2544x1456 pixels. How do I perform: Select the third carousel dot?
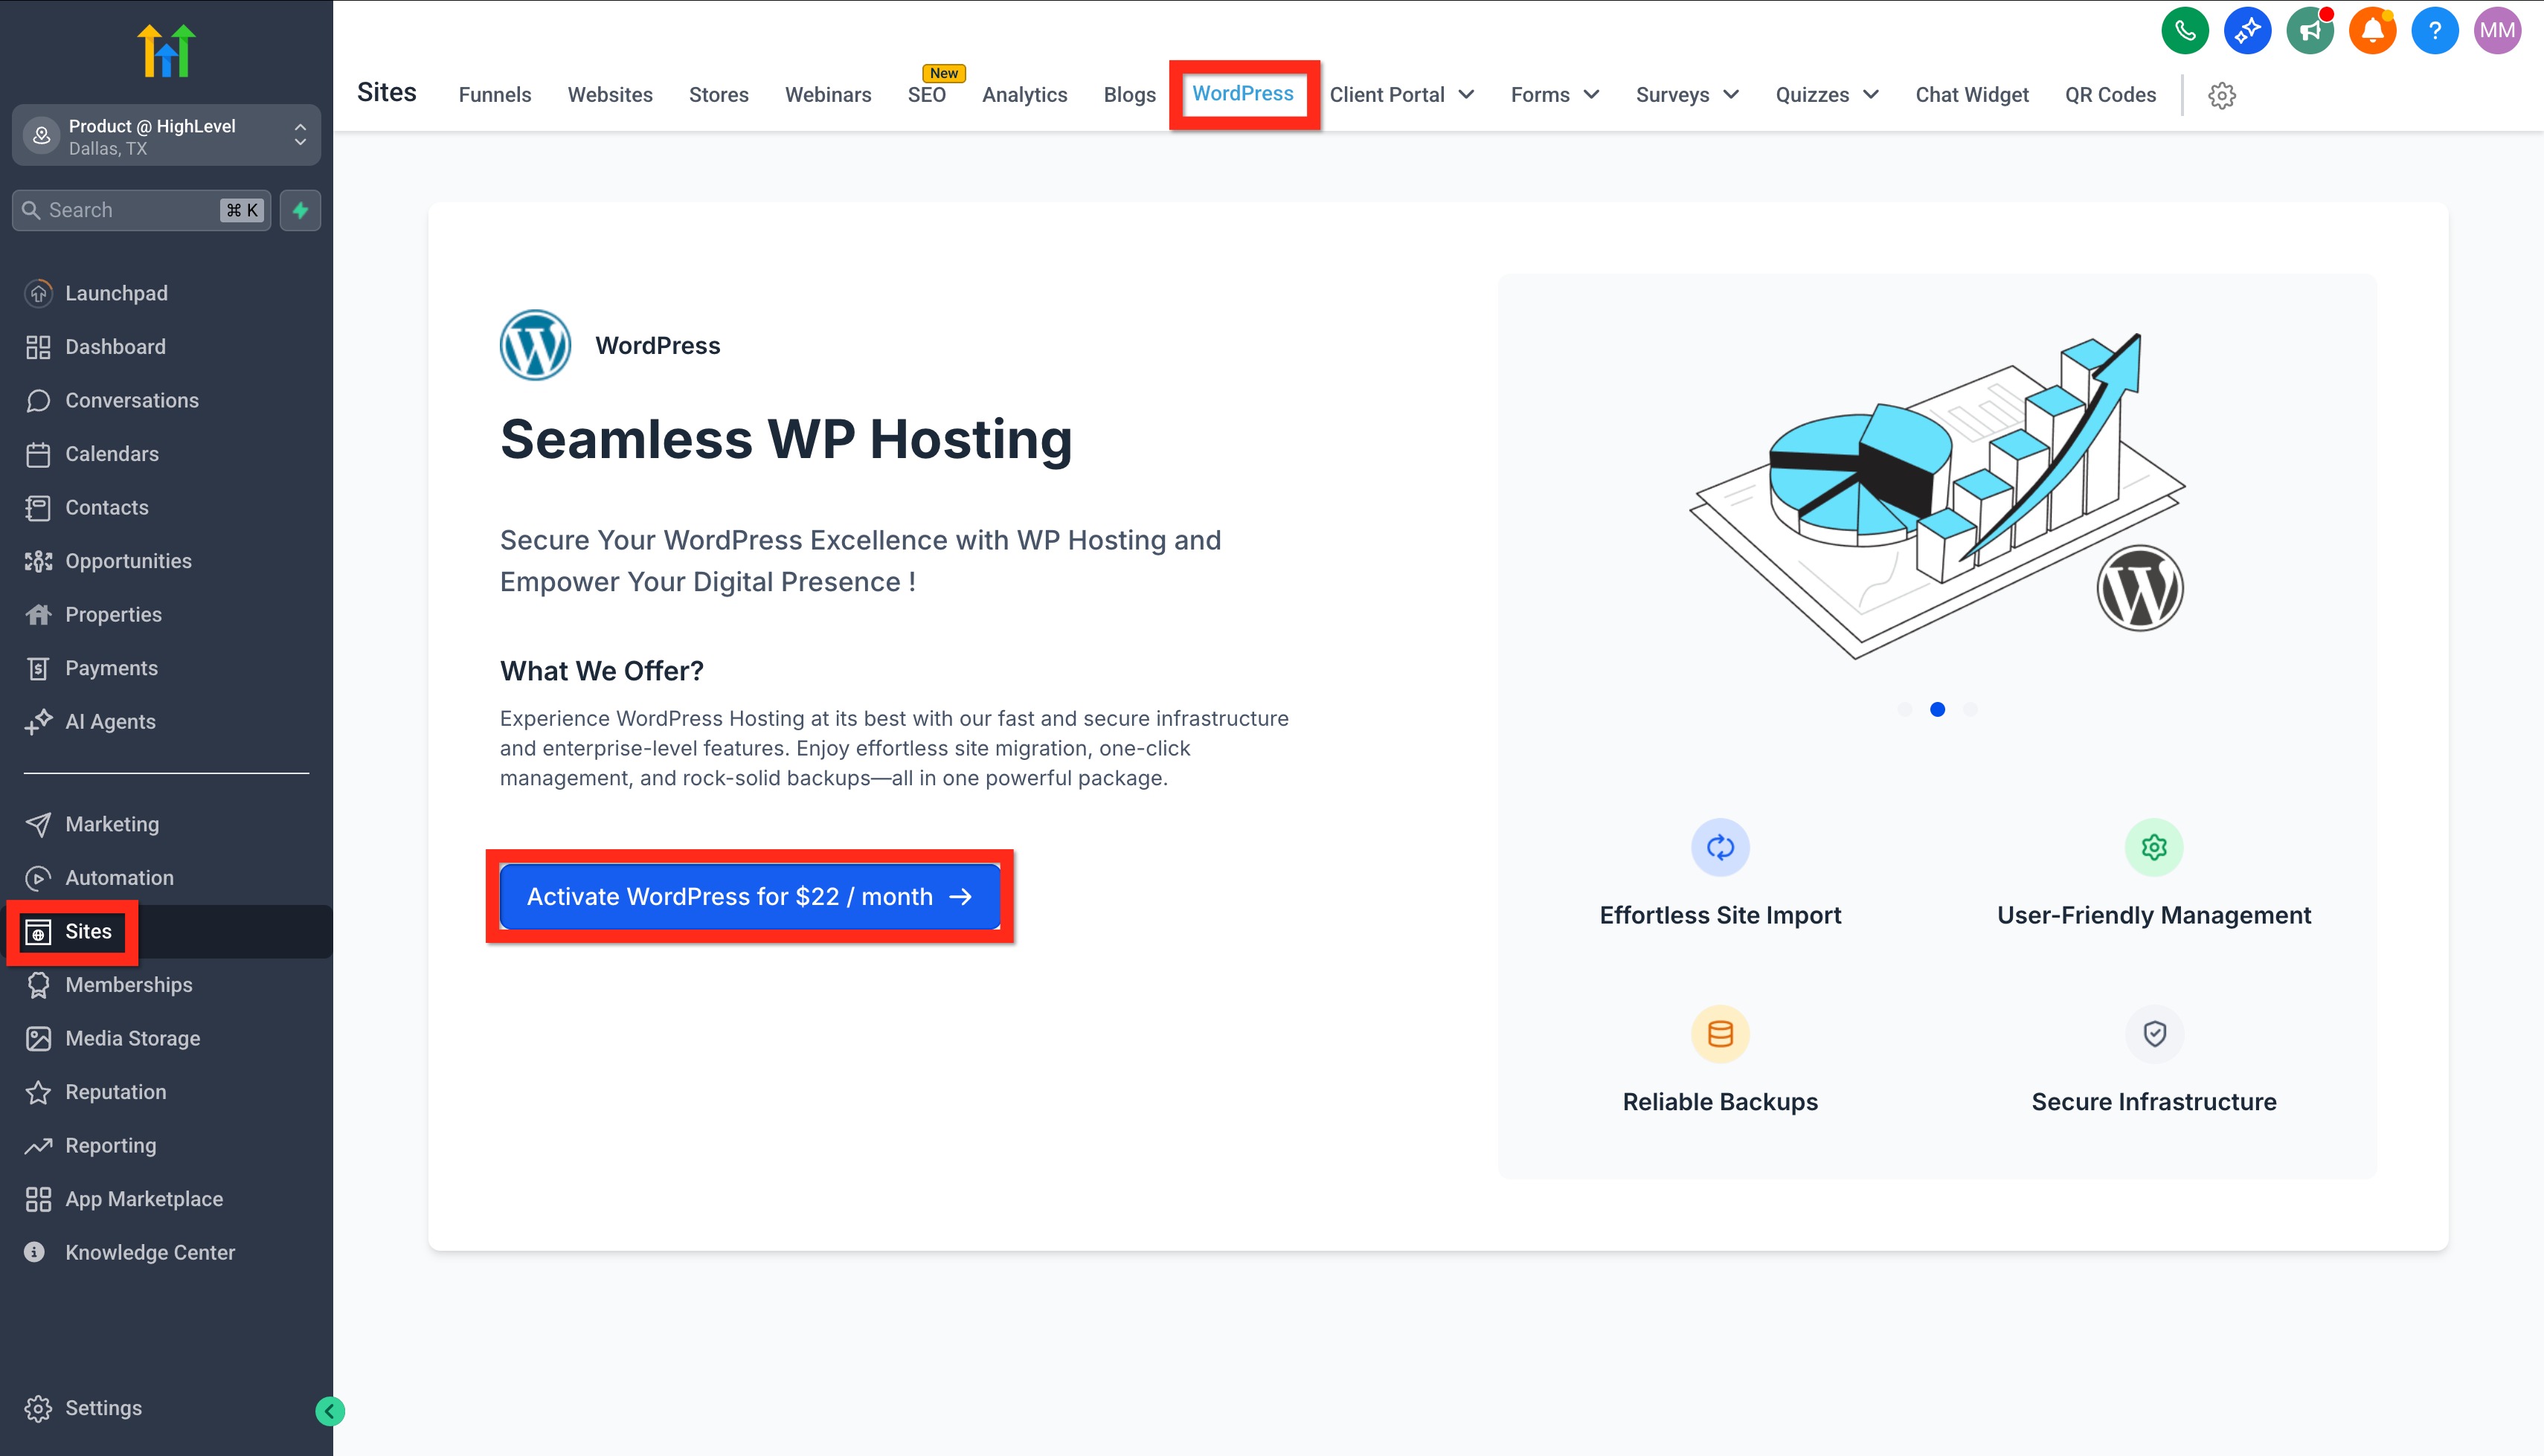(1970, 709)
